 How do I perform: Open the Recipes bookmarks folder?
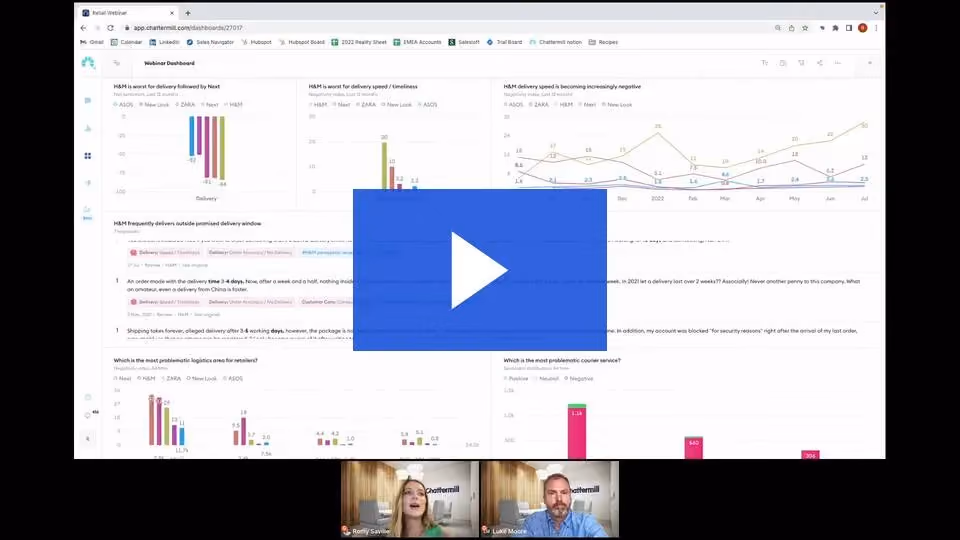(x=603, y=42)
